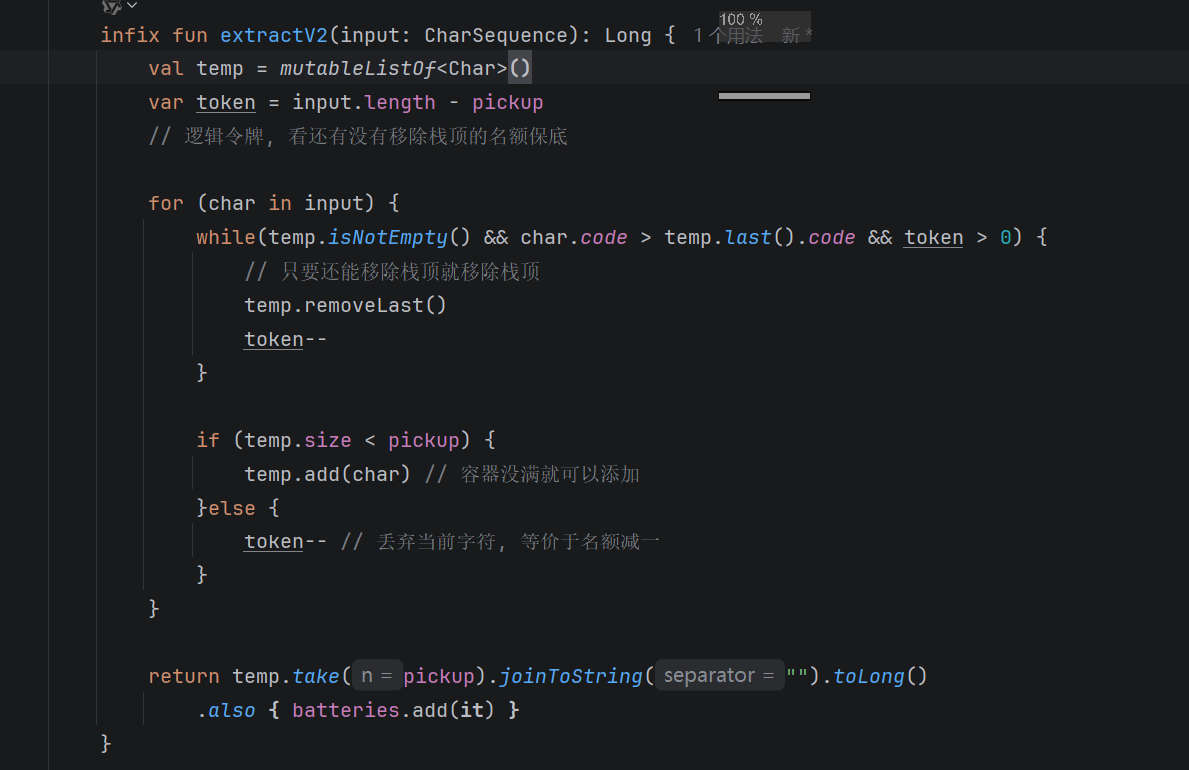Viewport: 1189px width, 770px height.
Task: Click the gray bar below the zoom indicator
Action: (x=764, y=96)
